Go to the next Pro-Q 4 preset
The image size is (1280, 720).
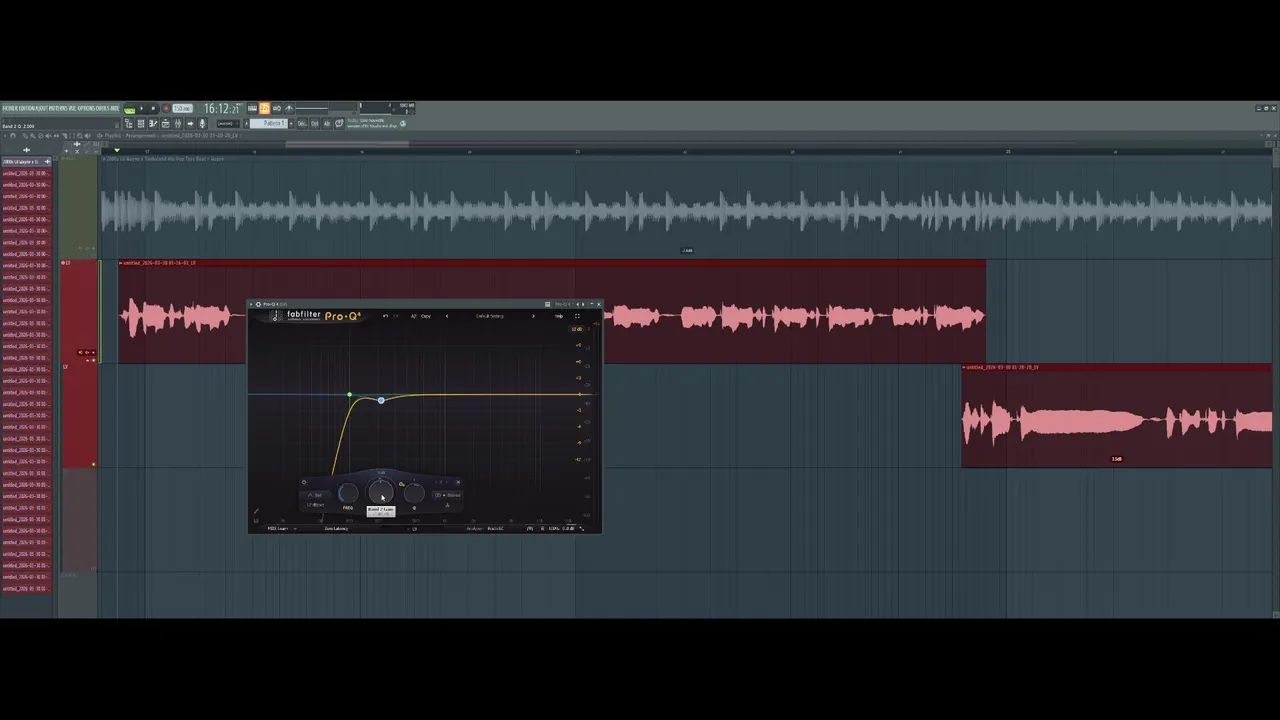[533, 316]
